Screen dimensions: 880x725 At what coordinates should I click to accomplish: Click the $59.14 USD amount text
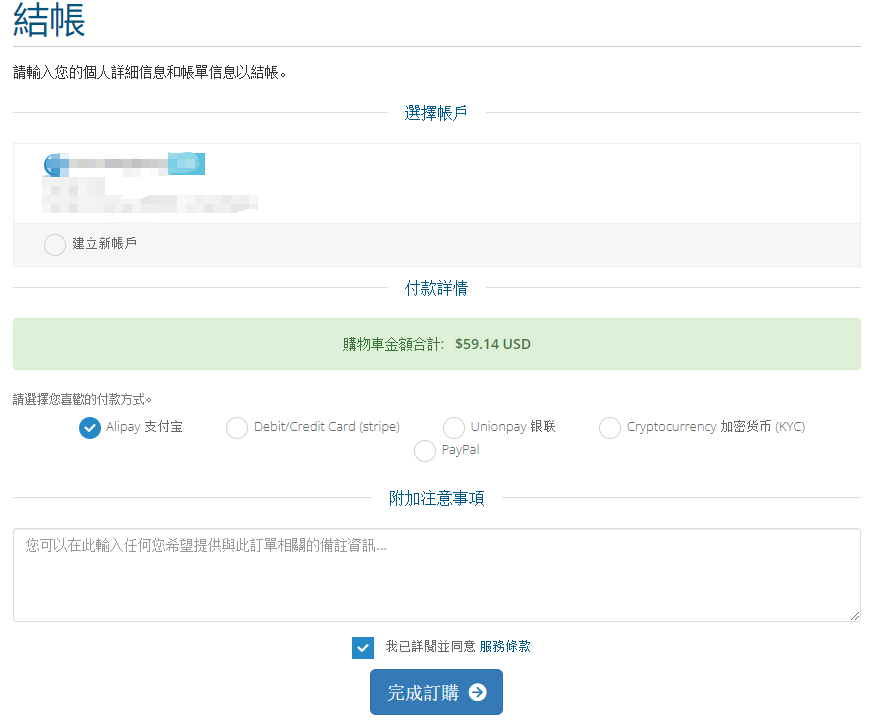[x=492, y=344]
